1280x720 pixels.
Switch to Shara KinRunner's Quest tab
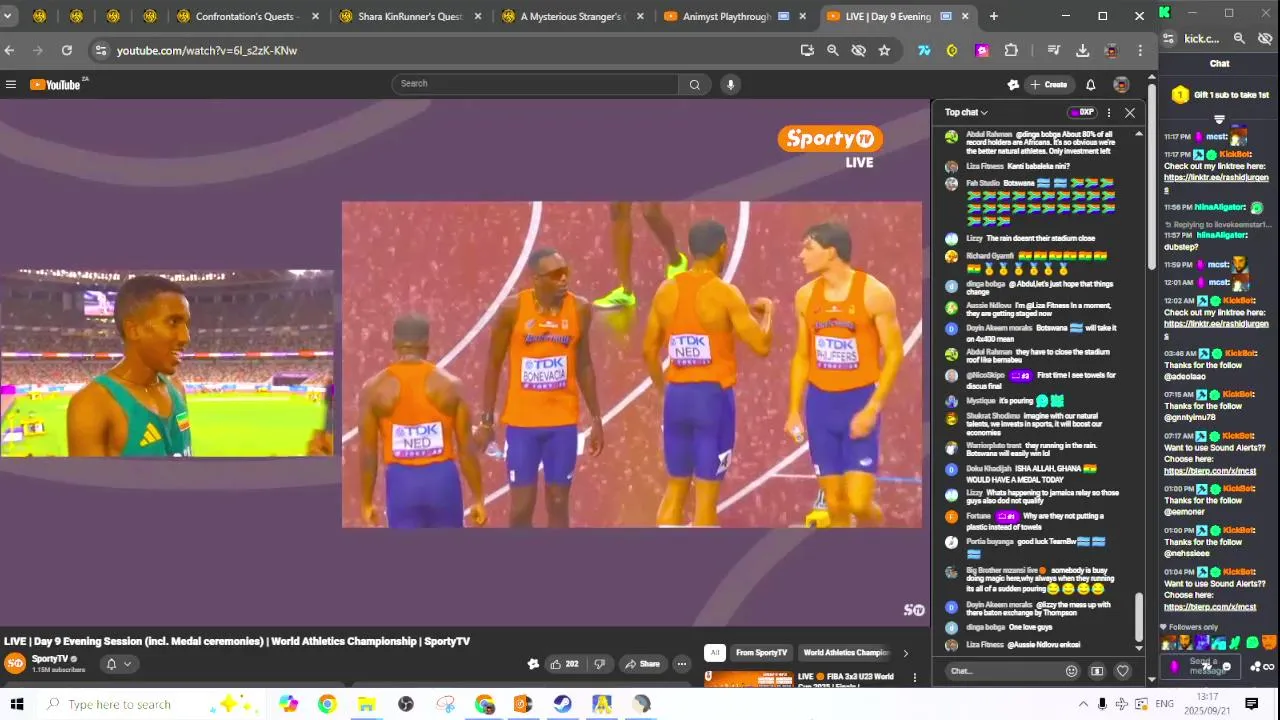[410, 16]
